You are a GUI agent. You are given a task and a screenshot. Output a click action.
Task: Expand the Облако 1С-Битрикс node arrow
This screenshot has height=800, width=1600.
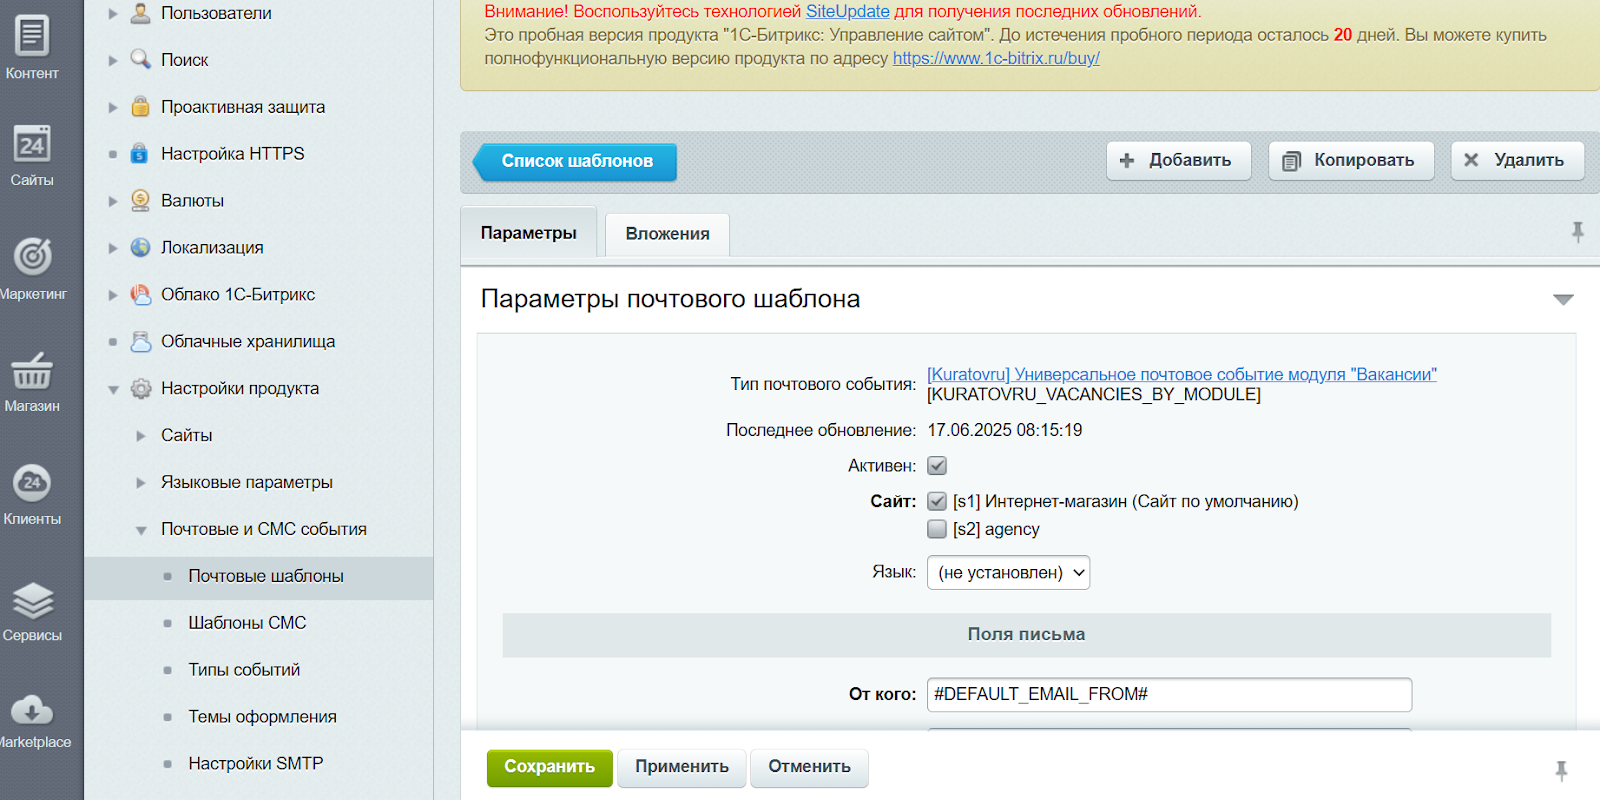pos(113,295)
